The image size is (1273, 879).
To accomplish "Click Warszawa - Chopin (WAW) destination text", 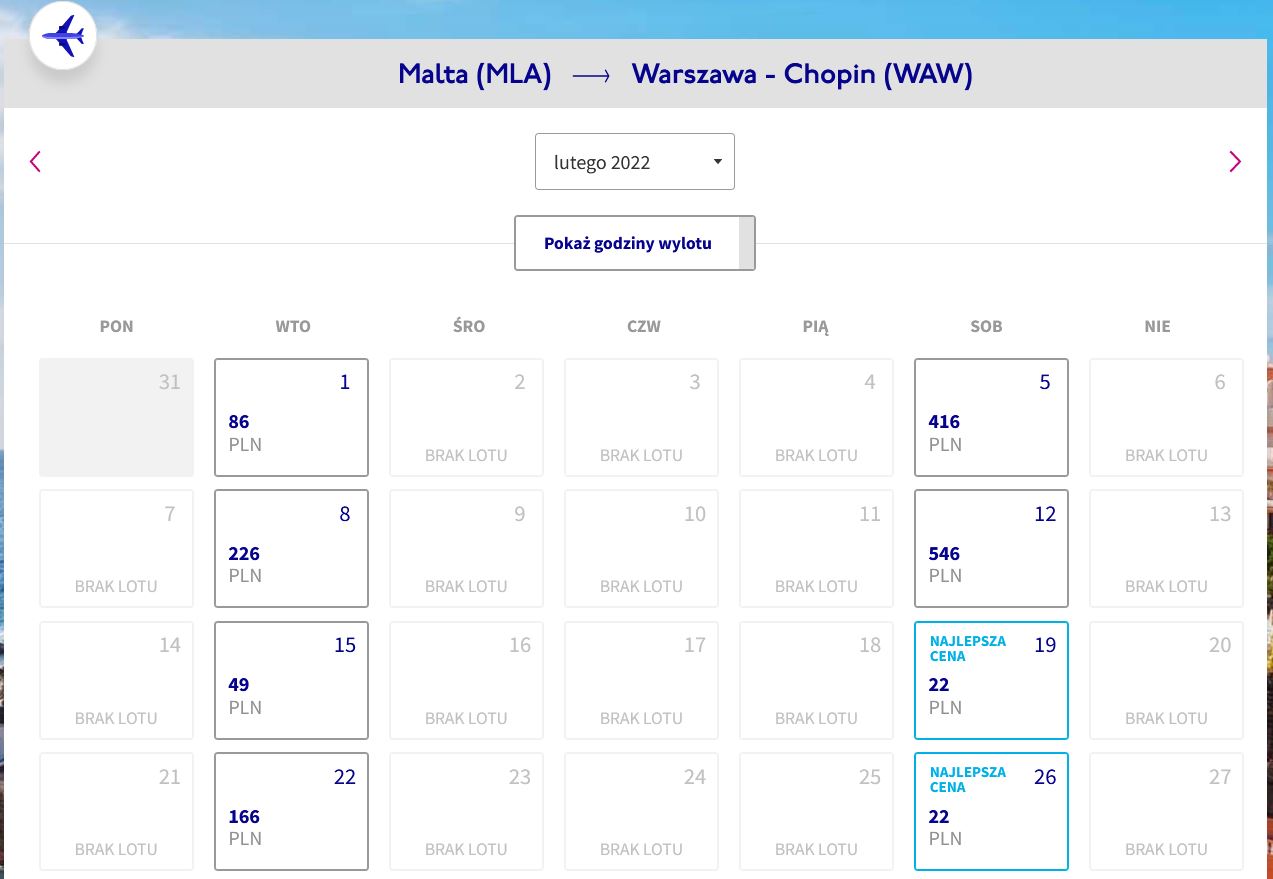I will tap(802, 74).
